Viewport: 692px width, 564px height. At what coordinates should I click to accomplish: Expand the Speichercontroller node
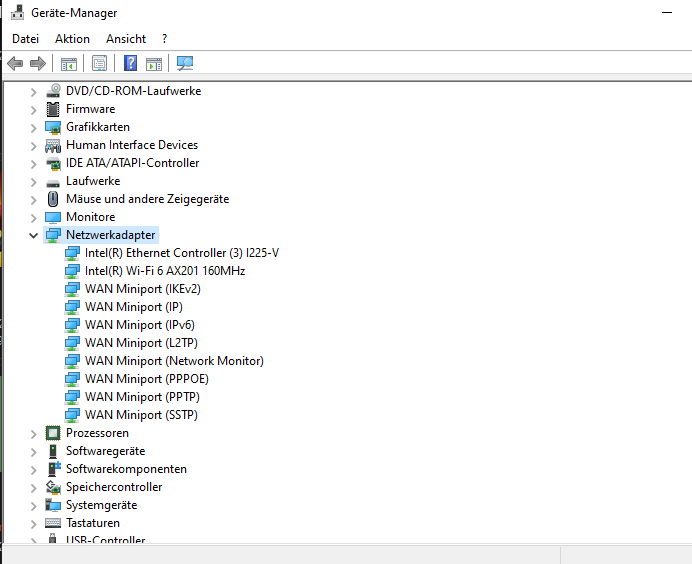(34, 488)
